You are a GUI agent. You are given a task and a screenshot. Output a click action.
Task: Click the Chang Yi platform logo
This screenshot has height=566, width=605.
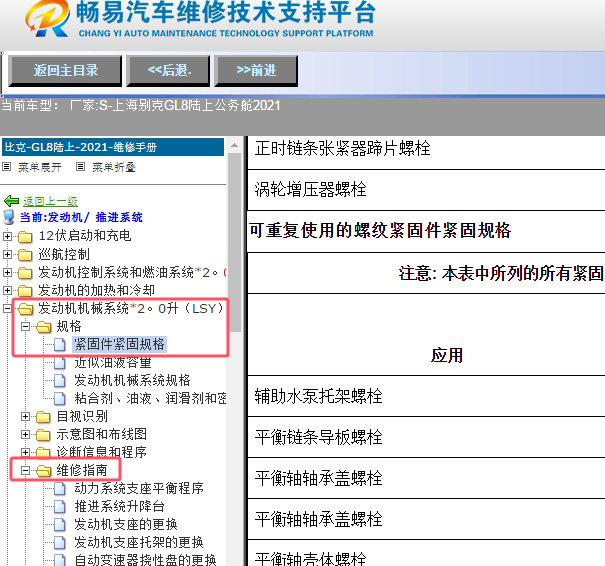point(47,19)
